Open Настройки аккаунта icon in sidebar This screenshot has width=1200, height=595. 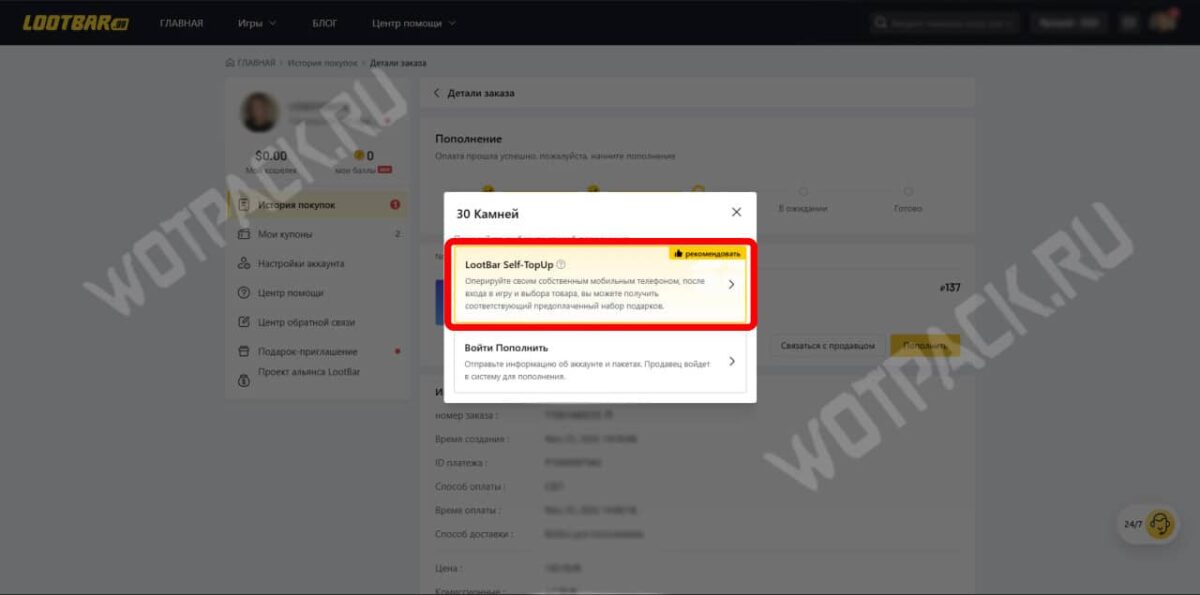[x=244, y=264]
